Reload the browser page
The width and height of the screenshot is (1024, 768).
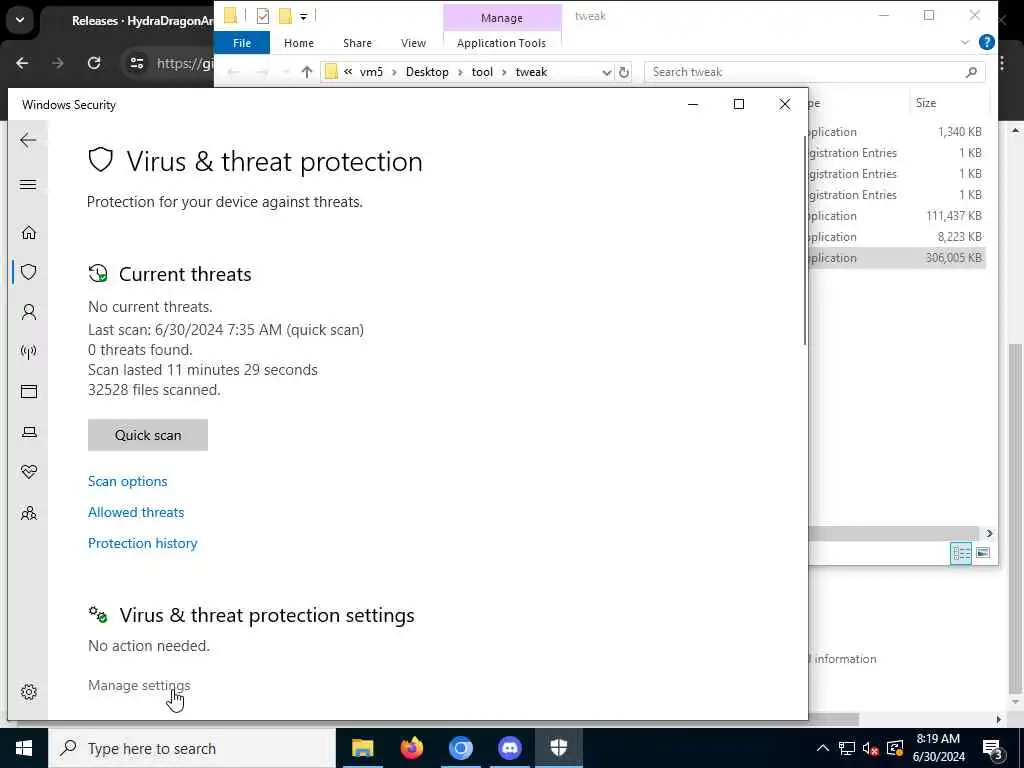(x=94, y=63)
